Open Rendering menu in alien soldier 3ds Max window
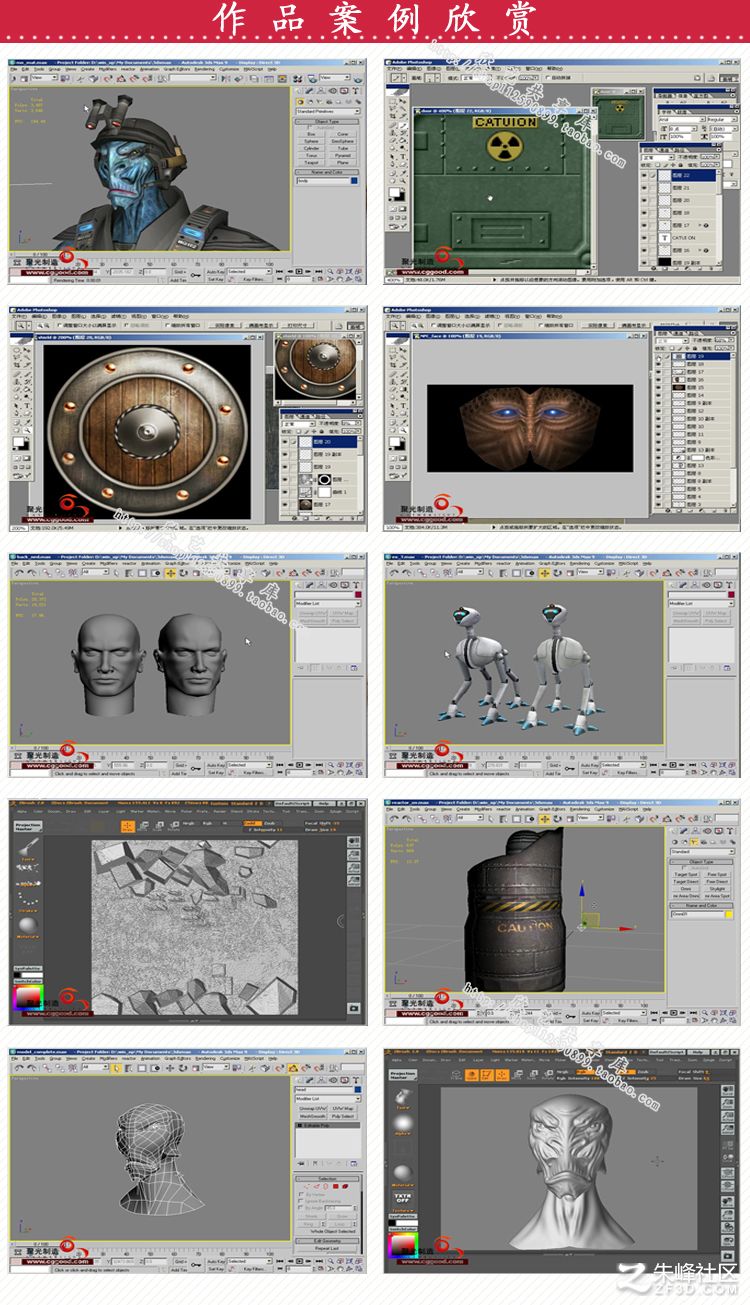Screen dimensions: 750x1305 point(204,69)
